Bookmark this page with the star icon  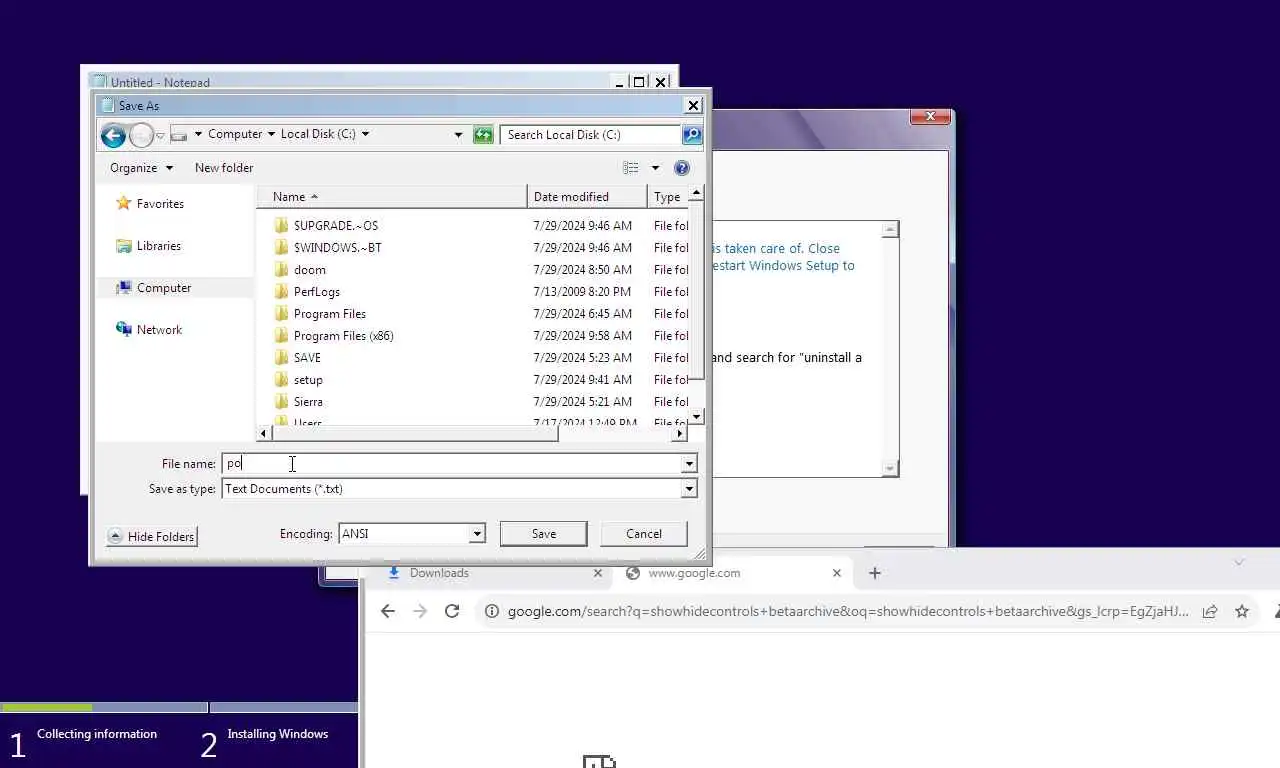coord(1242,611)
